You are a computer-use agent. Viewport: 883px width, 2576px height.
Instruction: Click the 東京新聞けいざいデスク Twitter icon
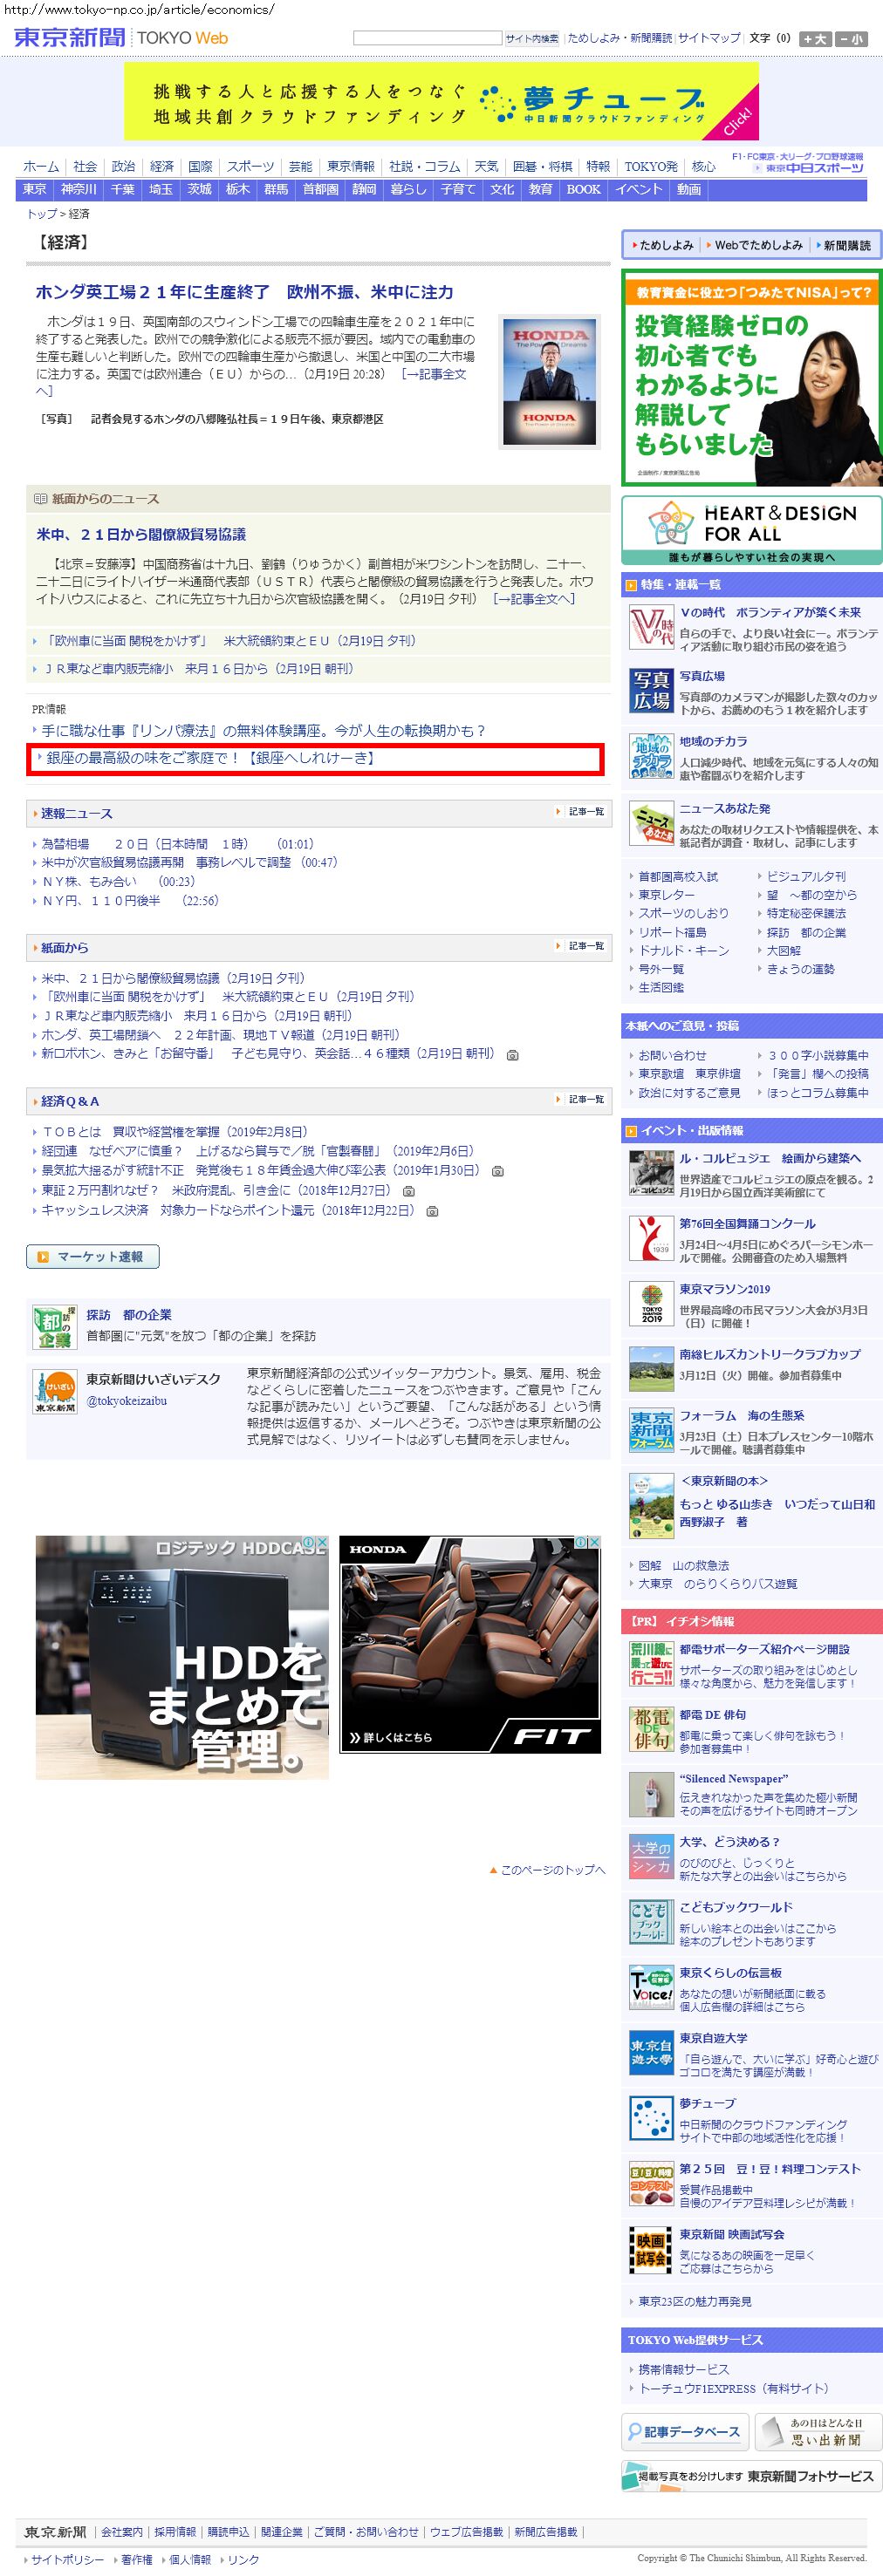(55, 1391)
